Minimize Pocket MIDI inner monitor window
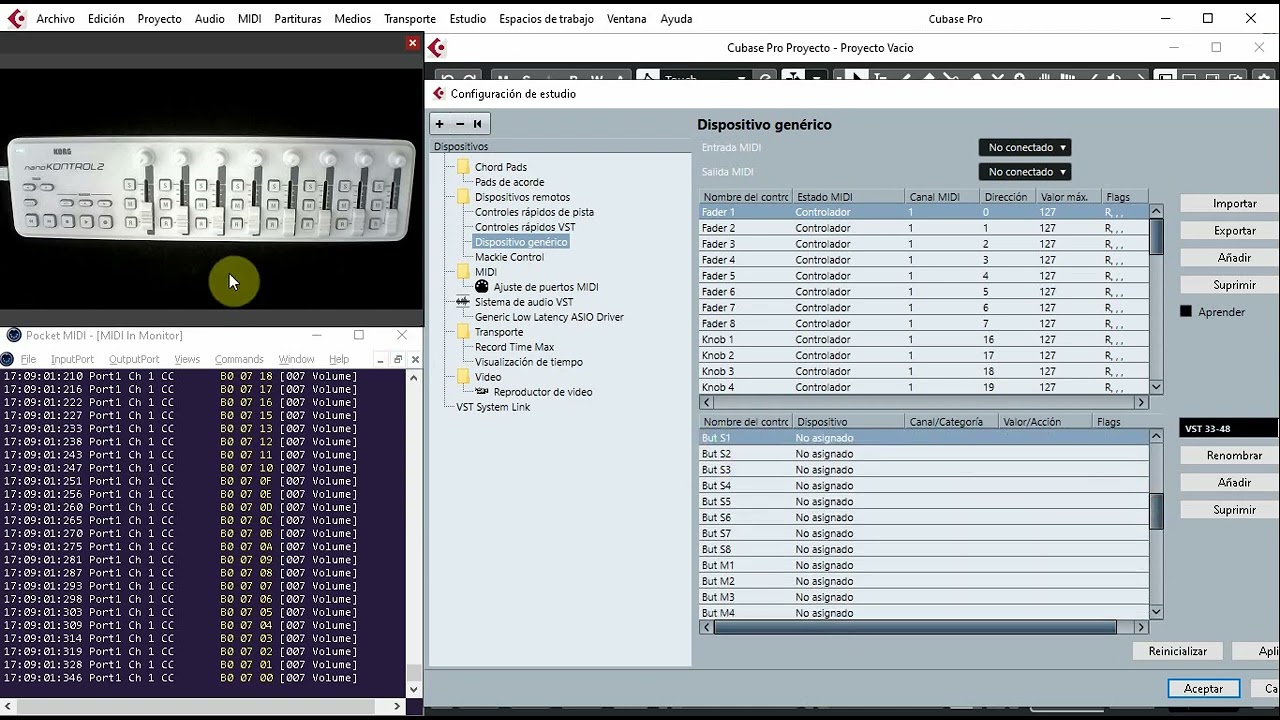 381,359
